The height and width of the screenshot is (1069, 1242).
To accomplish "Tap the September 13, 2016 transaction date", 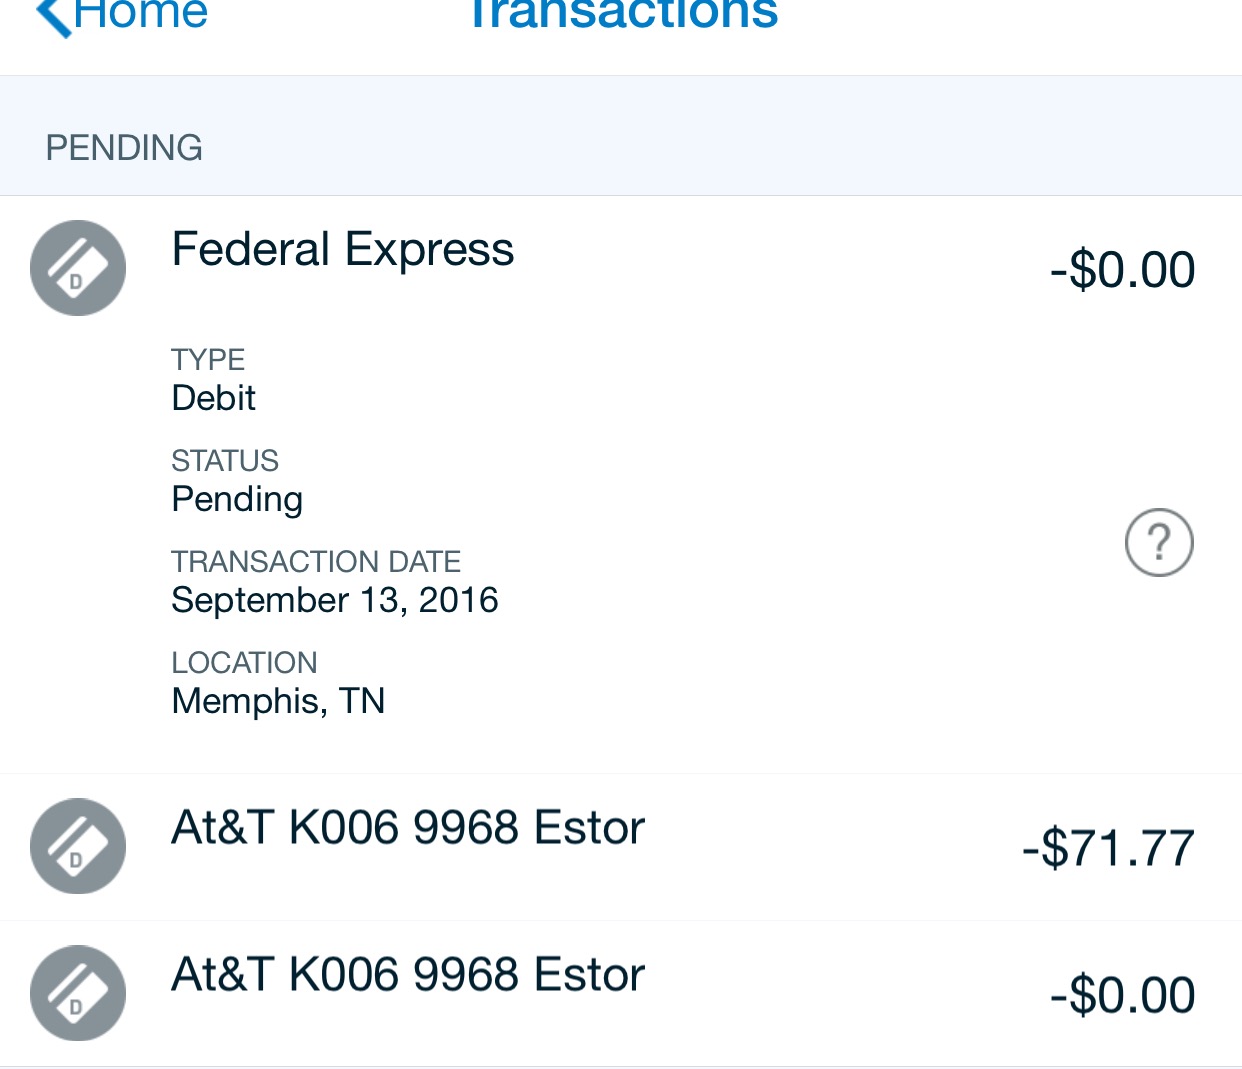I will coord(335,600).
